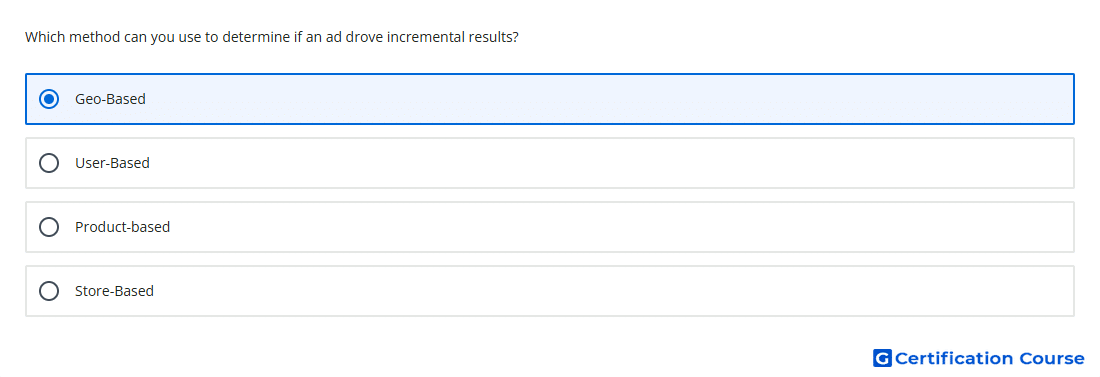Click the Geo-Based label text
The image size is (1100, 377).
pyautogui.click(x=110, y=99)
